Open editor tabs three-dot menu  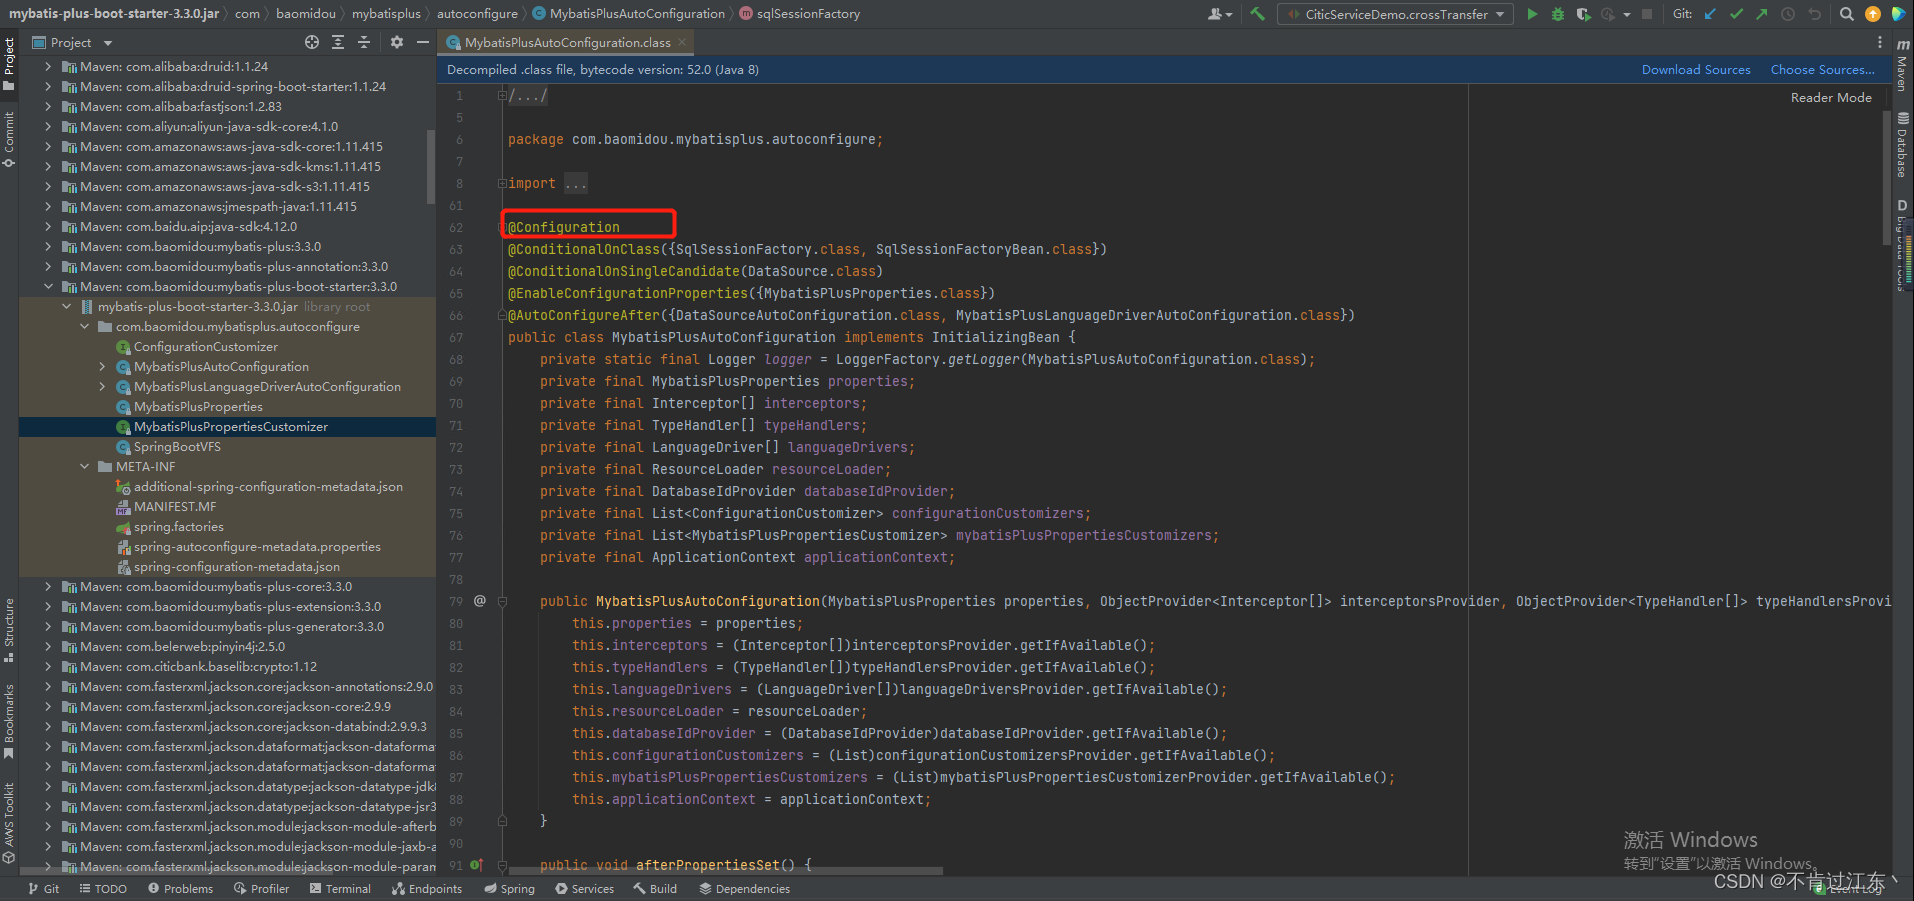coord(1880,42)
